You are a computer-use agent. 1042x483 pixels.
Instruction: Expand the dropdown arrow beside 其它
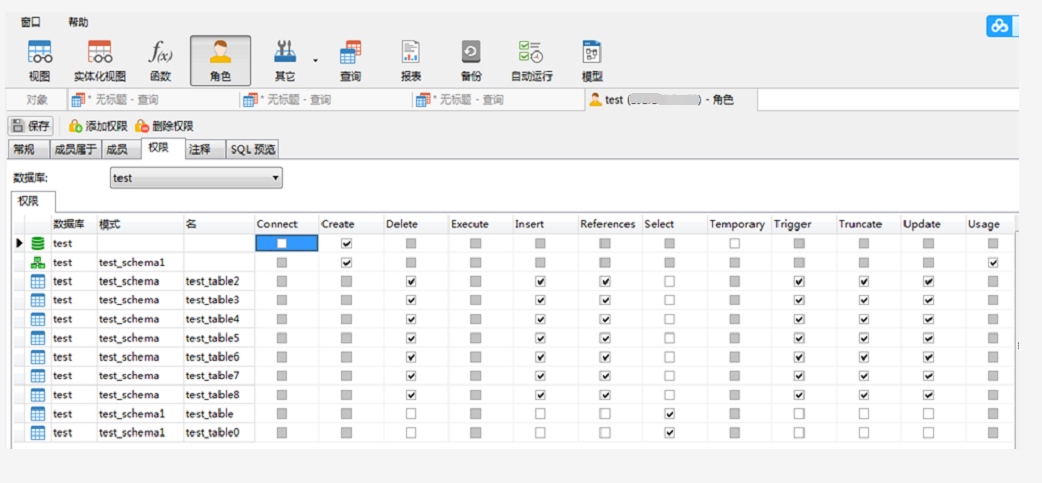click(315, 60)
